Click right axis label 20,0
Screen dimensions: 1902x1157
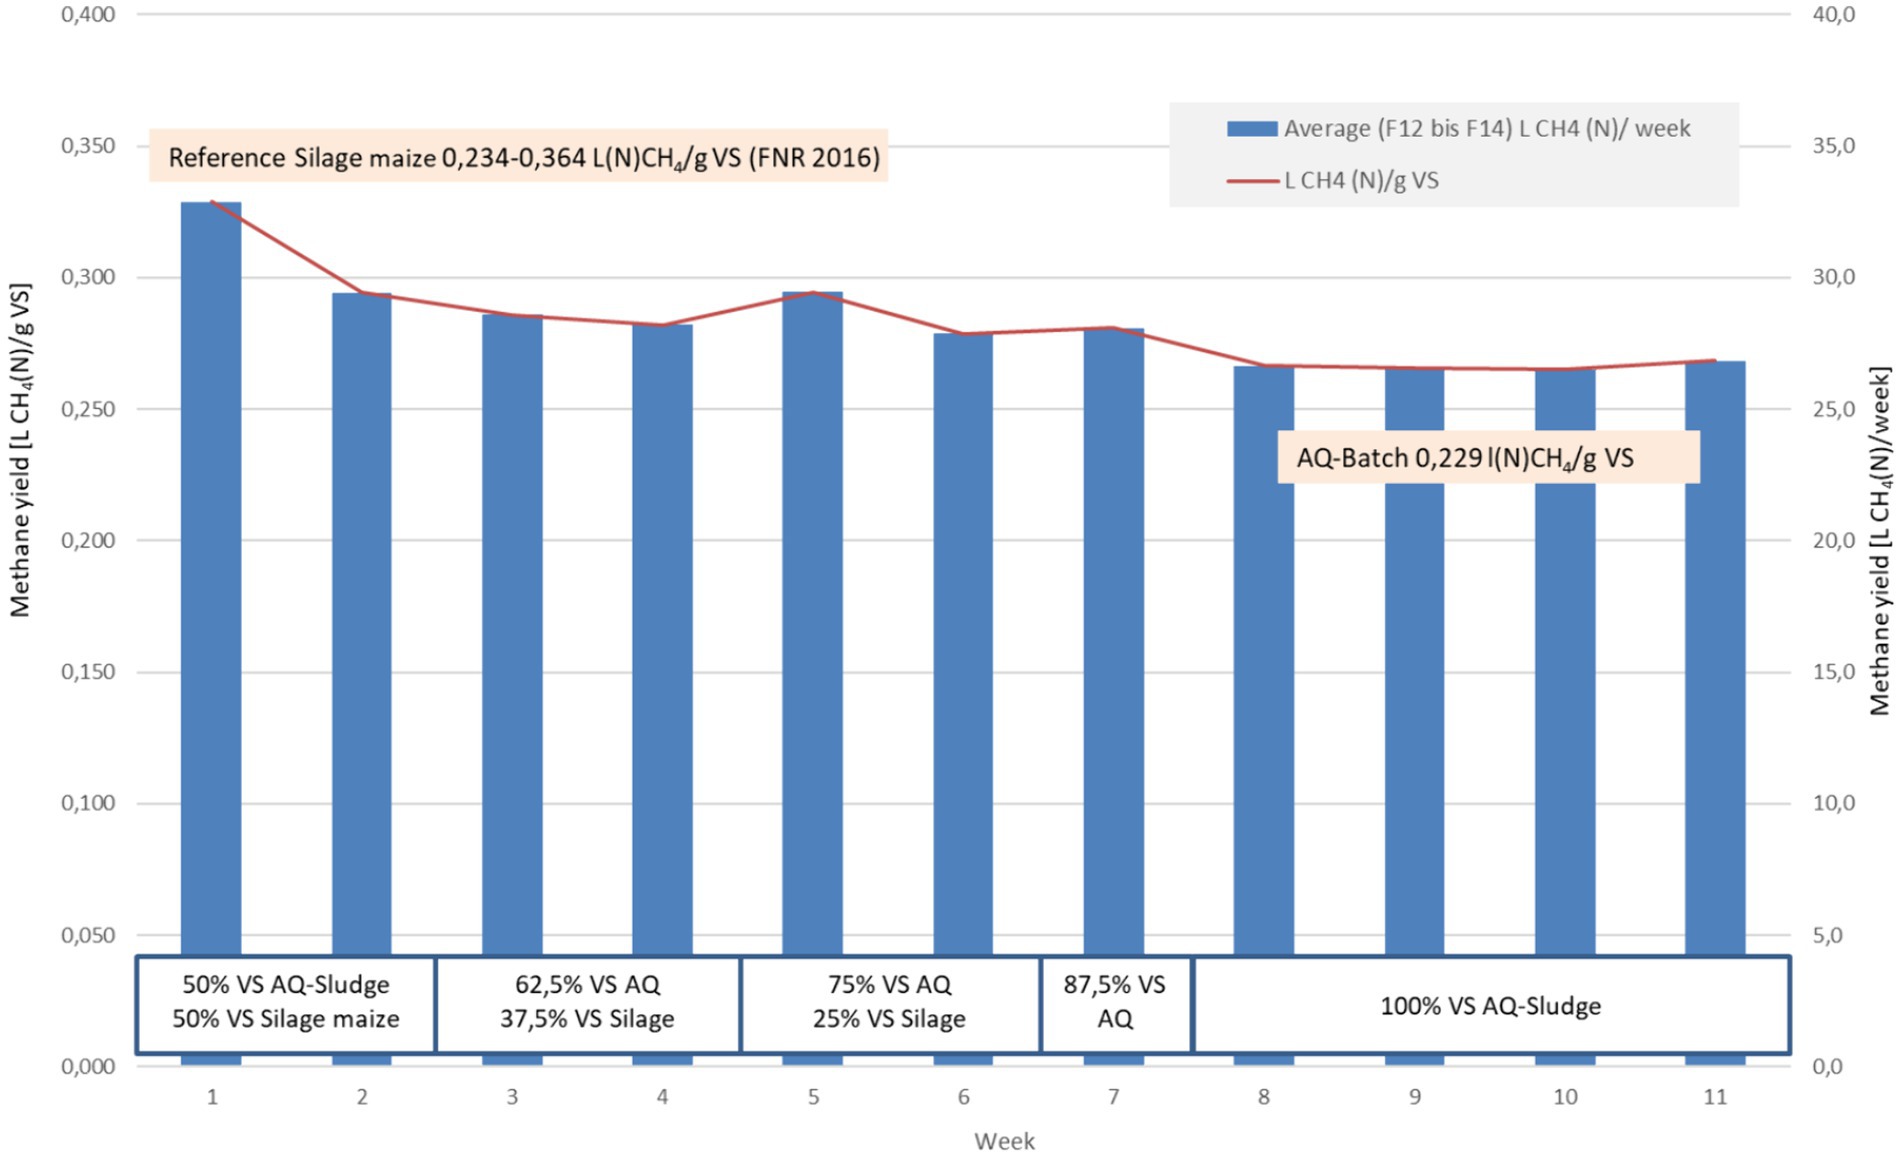1834,540
